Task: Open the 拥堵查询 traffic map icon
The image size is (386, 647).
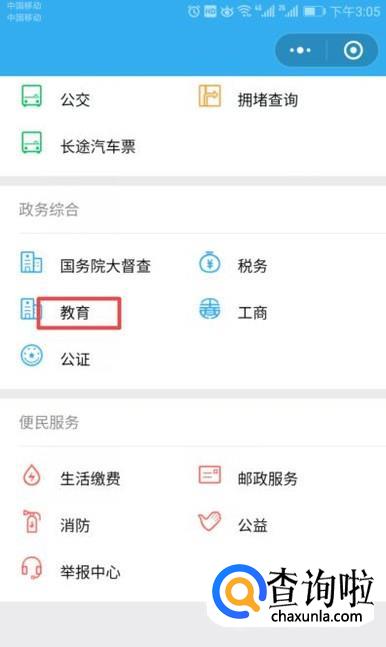Action: [209, 96]
